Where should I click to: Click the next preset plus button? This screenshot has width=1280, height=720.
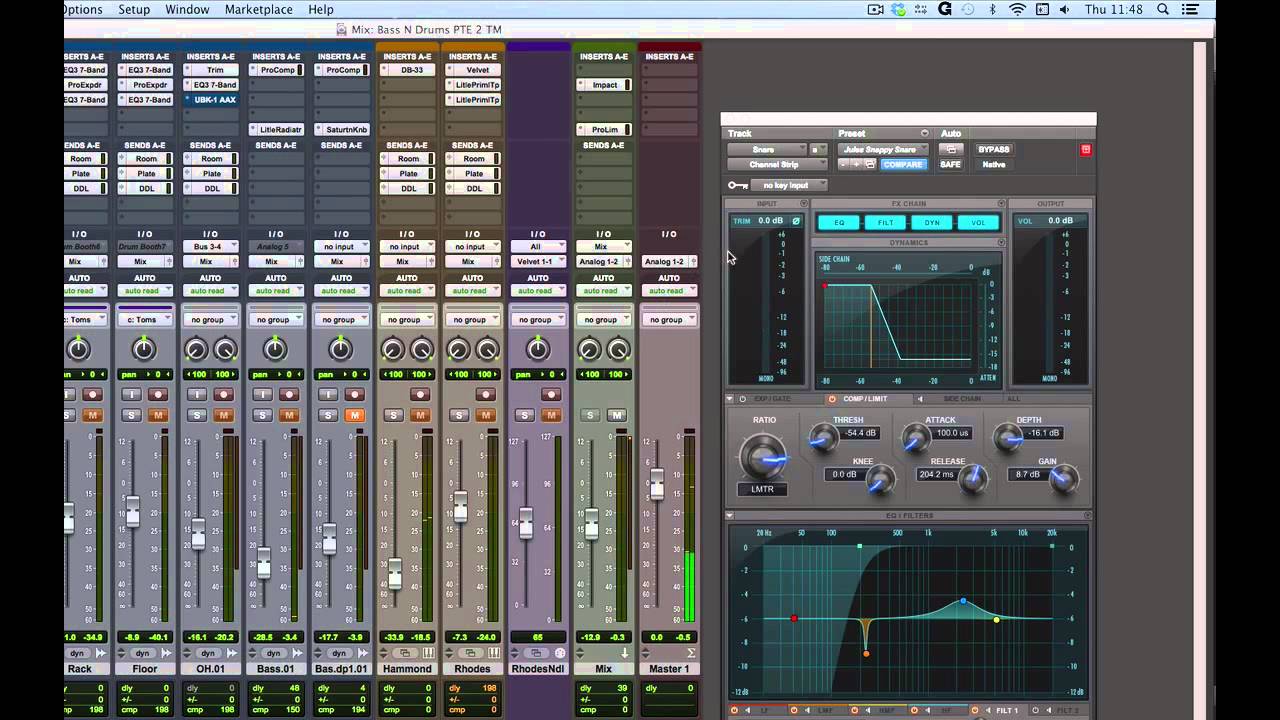(856, 164)
